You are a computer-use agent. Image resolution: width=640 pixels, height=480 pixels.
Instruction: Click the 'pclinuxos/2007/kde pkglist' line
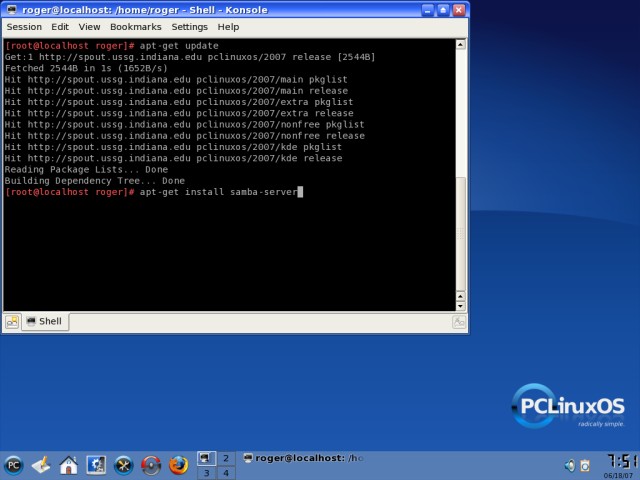click(x=173, y=147)
